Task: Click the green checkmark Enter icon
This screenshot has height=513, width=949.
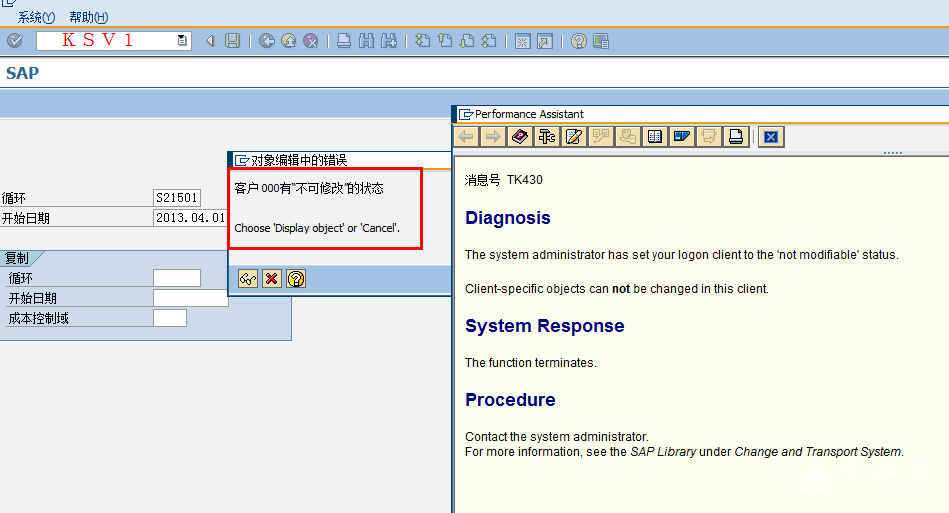Action: coord(15,41)
